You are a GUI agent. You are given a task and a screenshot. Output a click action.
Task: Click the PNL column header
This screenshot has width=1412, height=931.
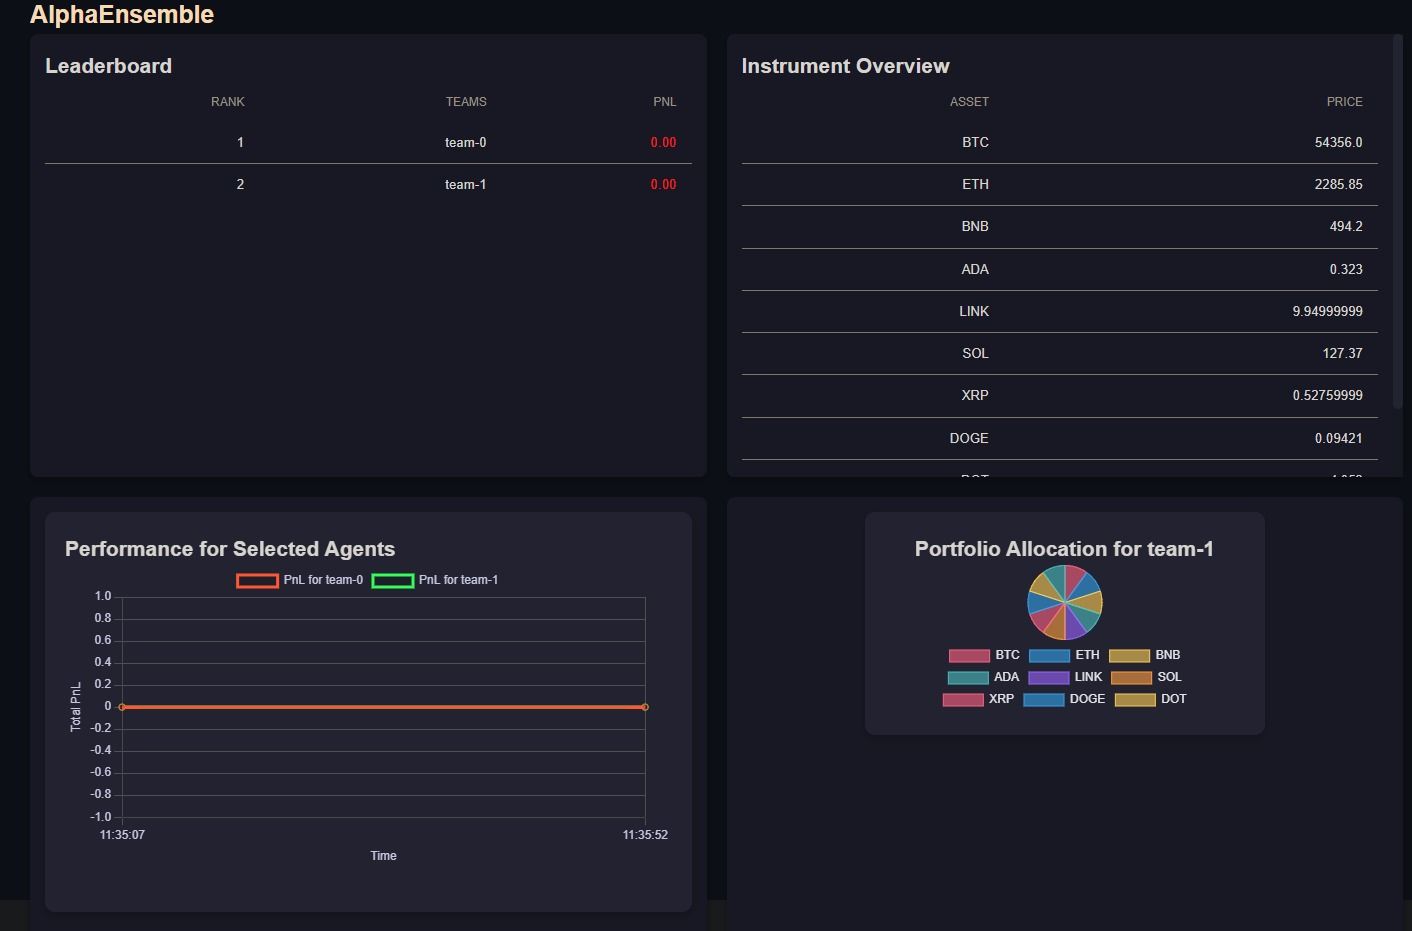(x=665, y=102)
